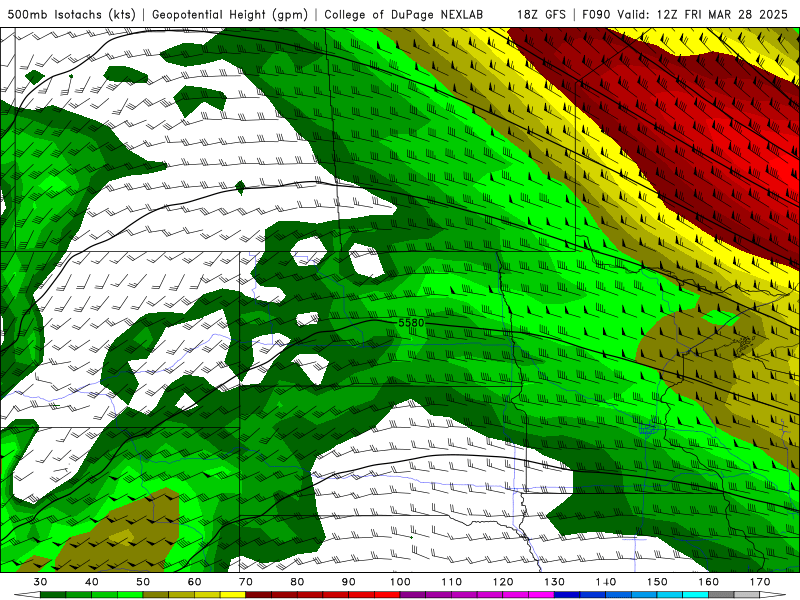Click the 80 kts legend label
Viewport: 800px width, 600px height.
pyautogui.click(x=297, y=582)
